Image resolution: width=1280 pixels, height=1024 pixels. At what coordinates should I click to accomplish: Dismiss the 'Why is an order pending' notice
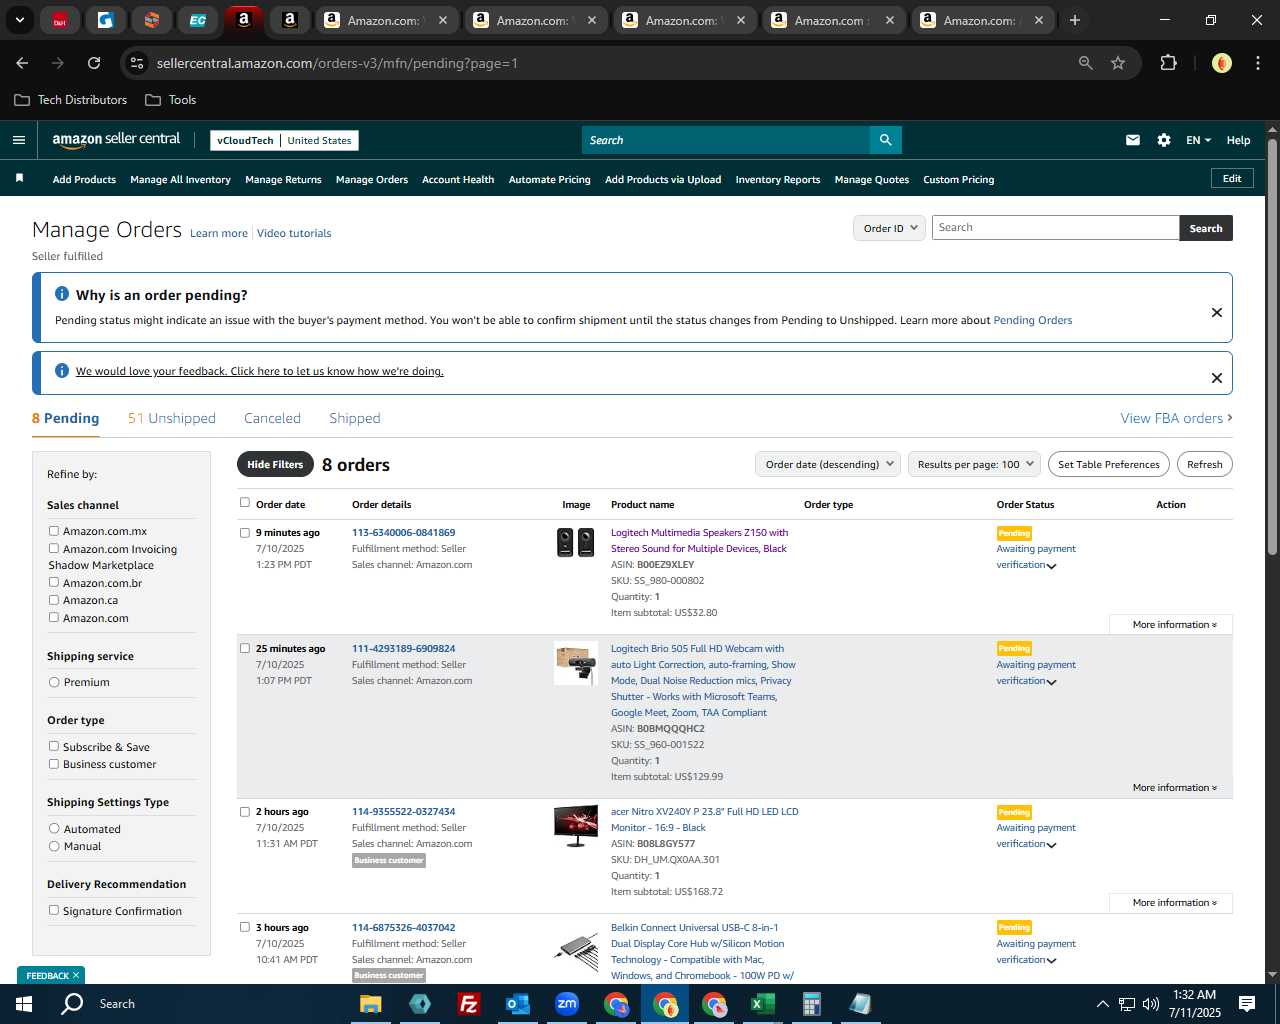[x=1217, y=312]
